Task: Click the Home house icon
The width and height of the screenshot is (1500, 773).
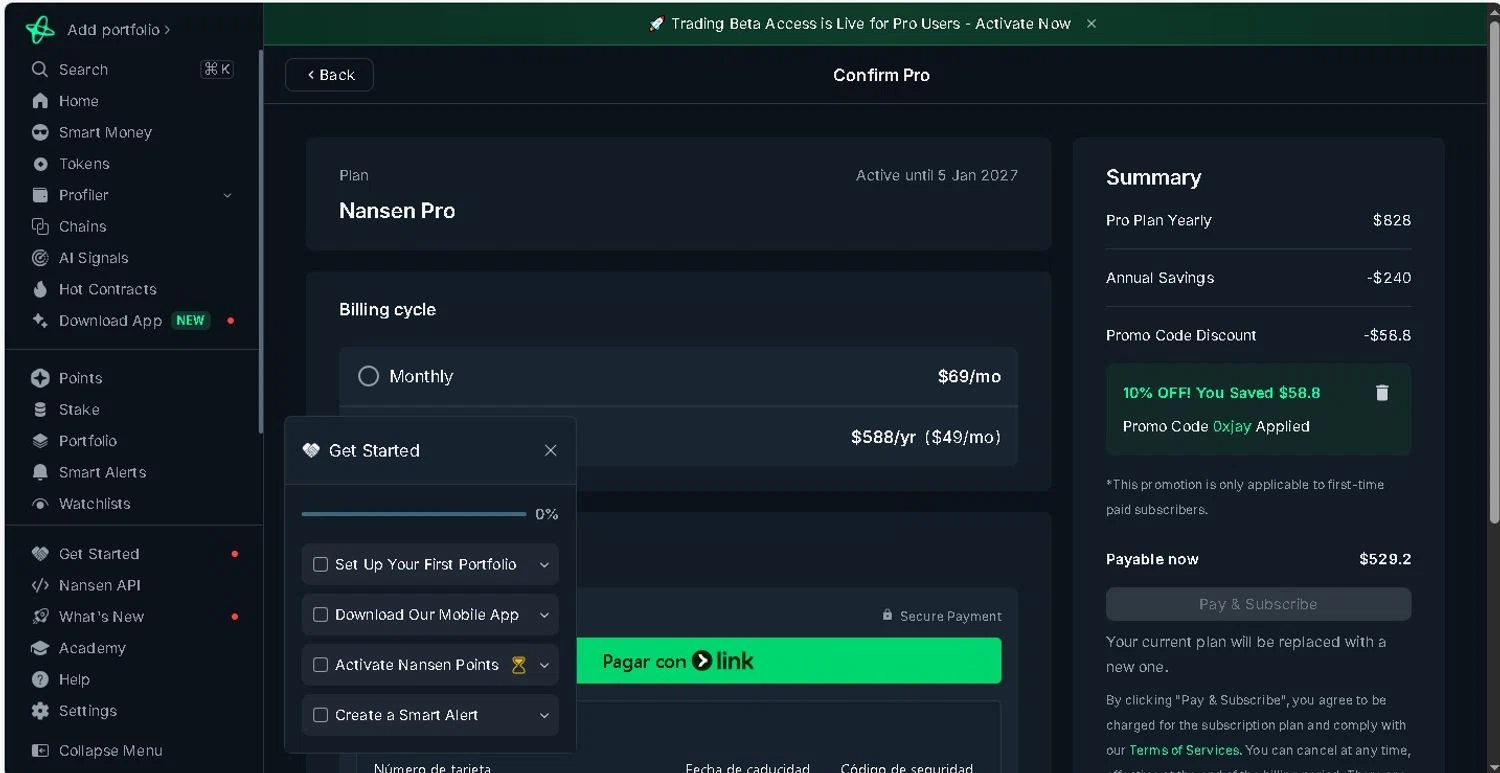Action: point(40,101)
